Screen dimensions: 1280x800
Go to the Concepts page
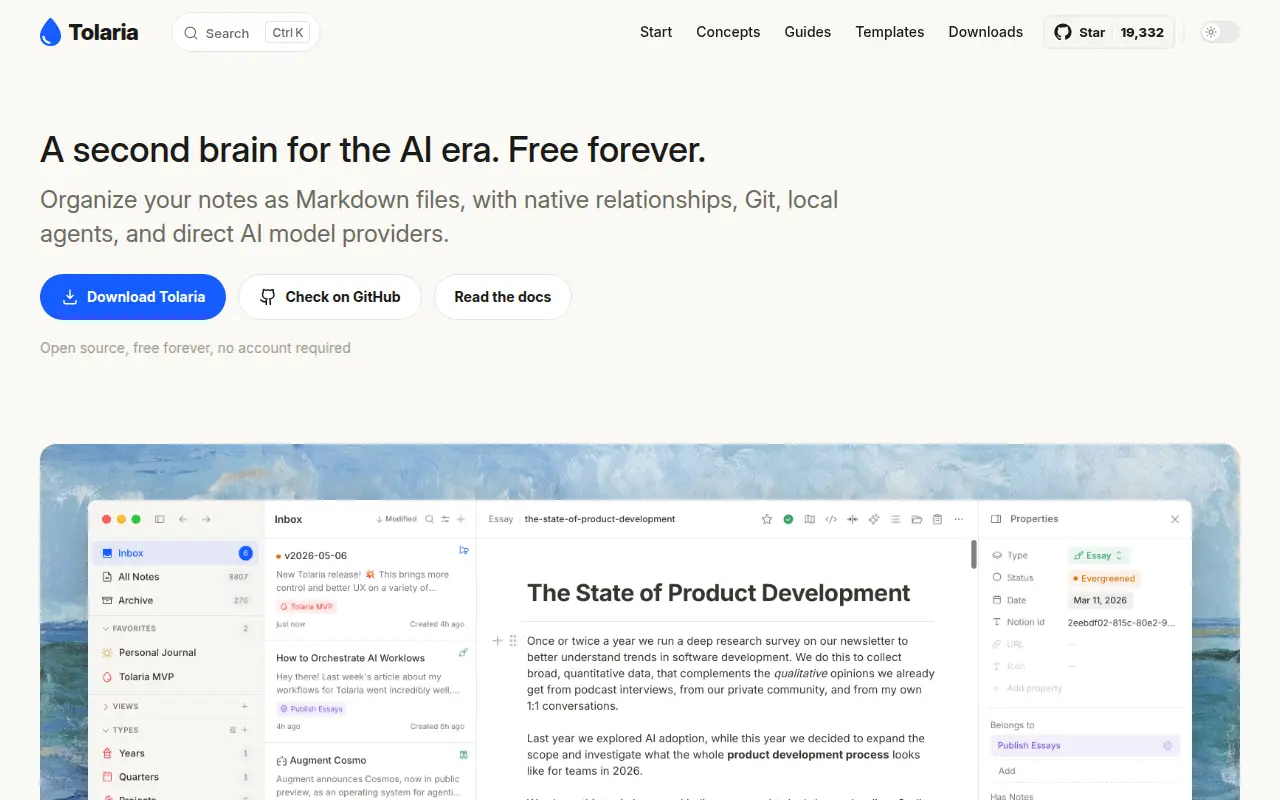pos(728,32)
